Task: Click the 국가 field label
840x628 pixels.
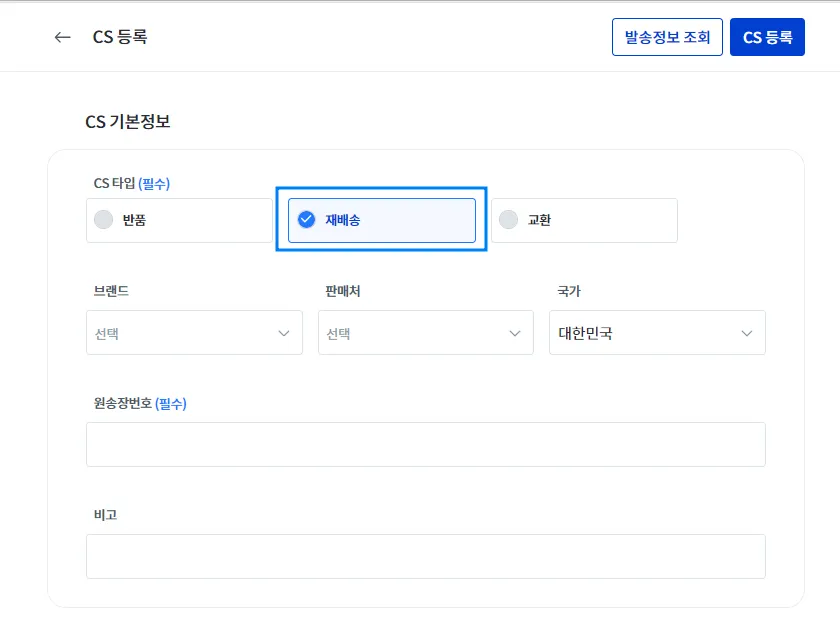Action: pyautogui.click(x=569, y=291)
